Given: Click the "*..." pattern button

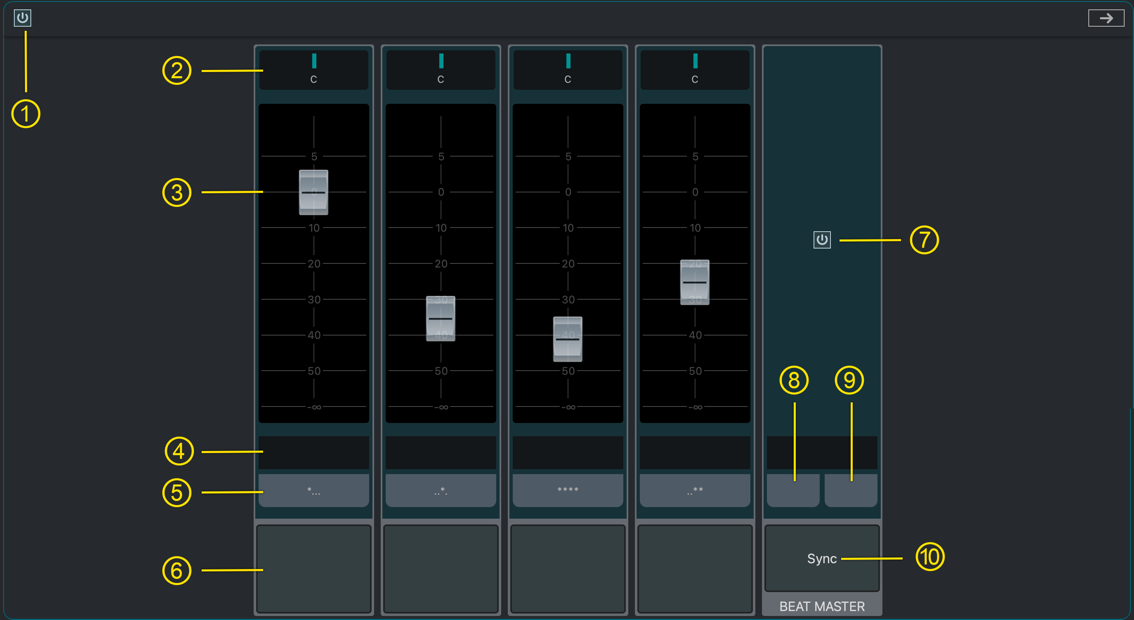Looking at the screenshot, I should pyautogui.click(x=314, y=490).
